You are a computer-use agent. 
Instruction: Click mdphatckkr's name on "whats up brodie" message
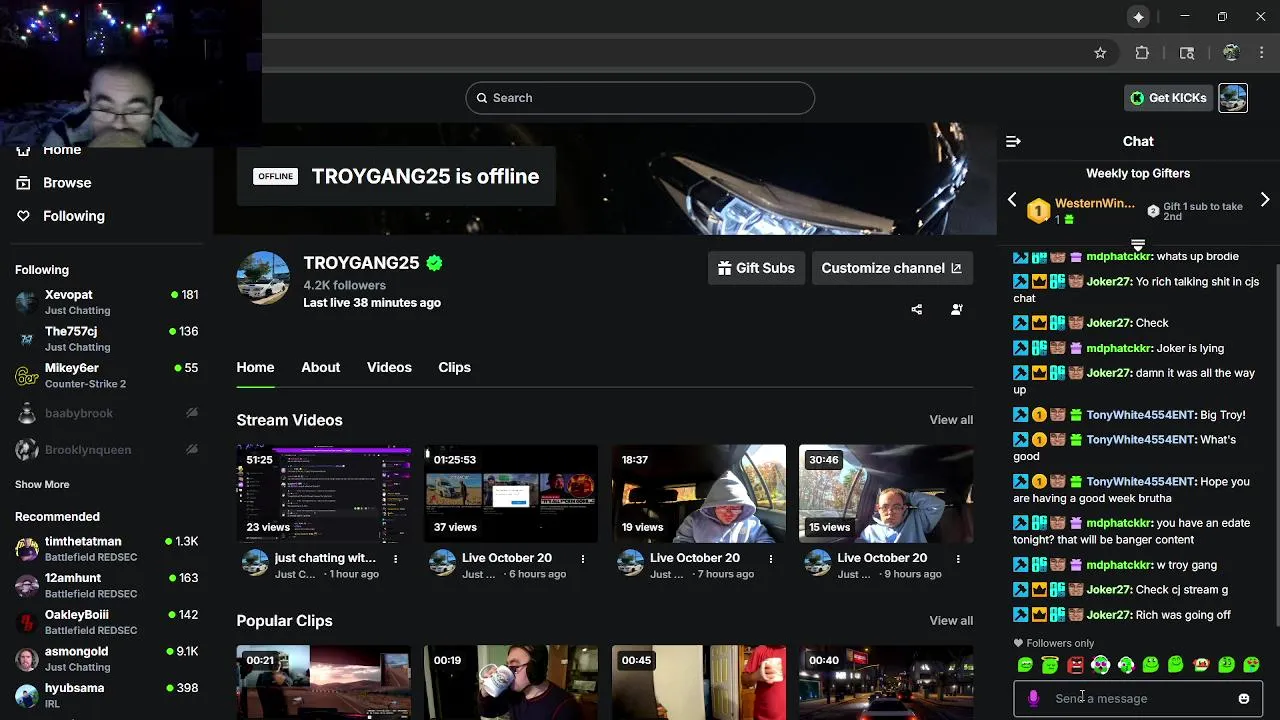tap(1119, 257)
